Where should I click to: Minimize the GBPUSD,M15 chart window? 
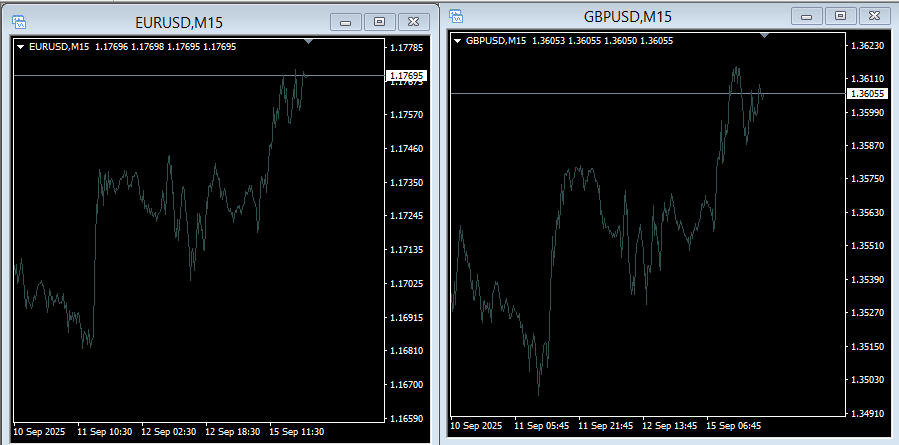point(807,16)
